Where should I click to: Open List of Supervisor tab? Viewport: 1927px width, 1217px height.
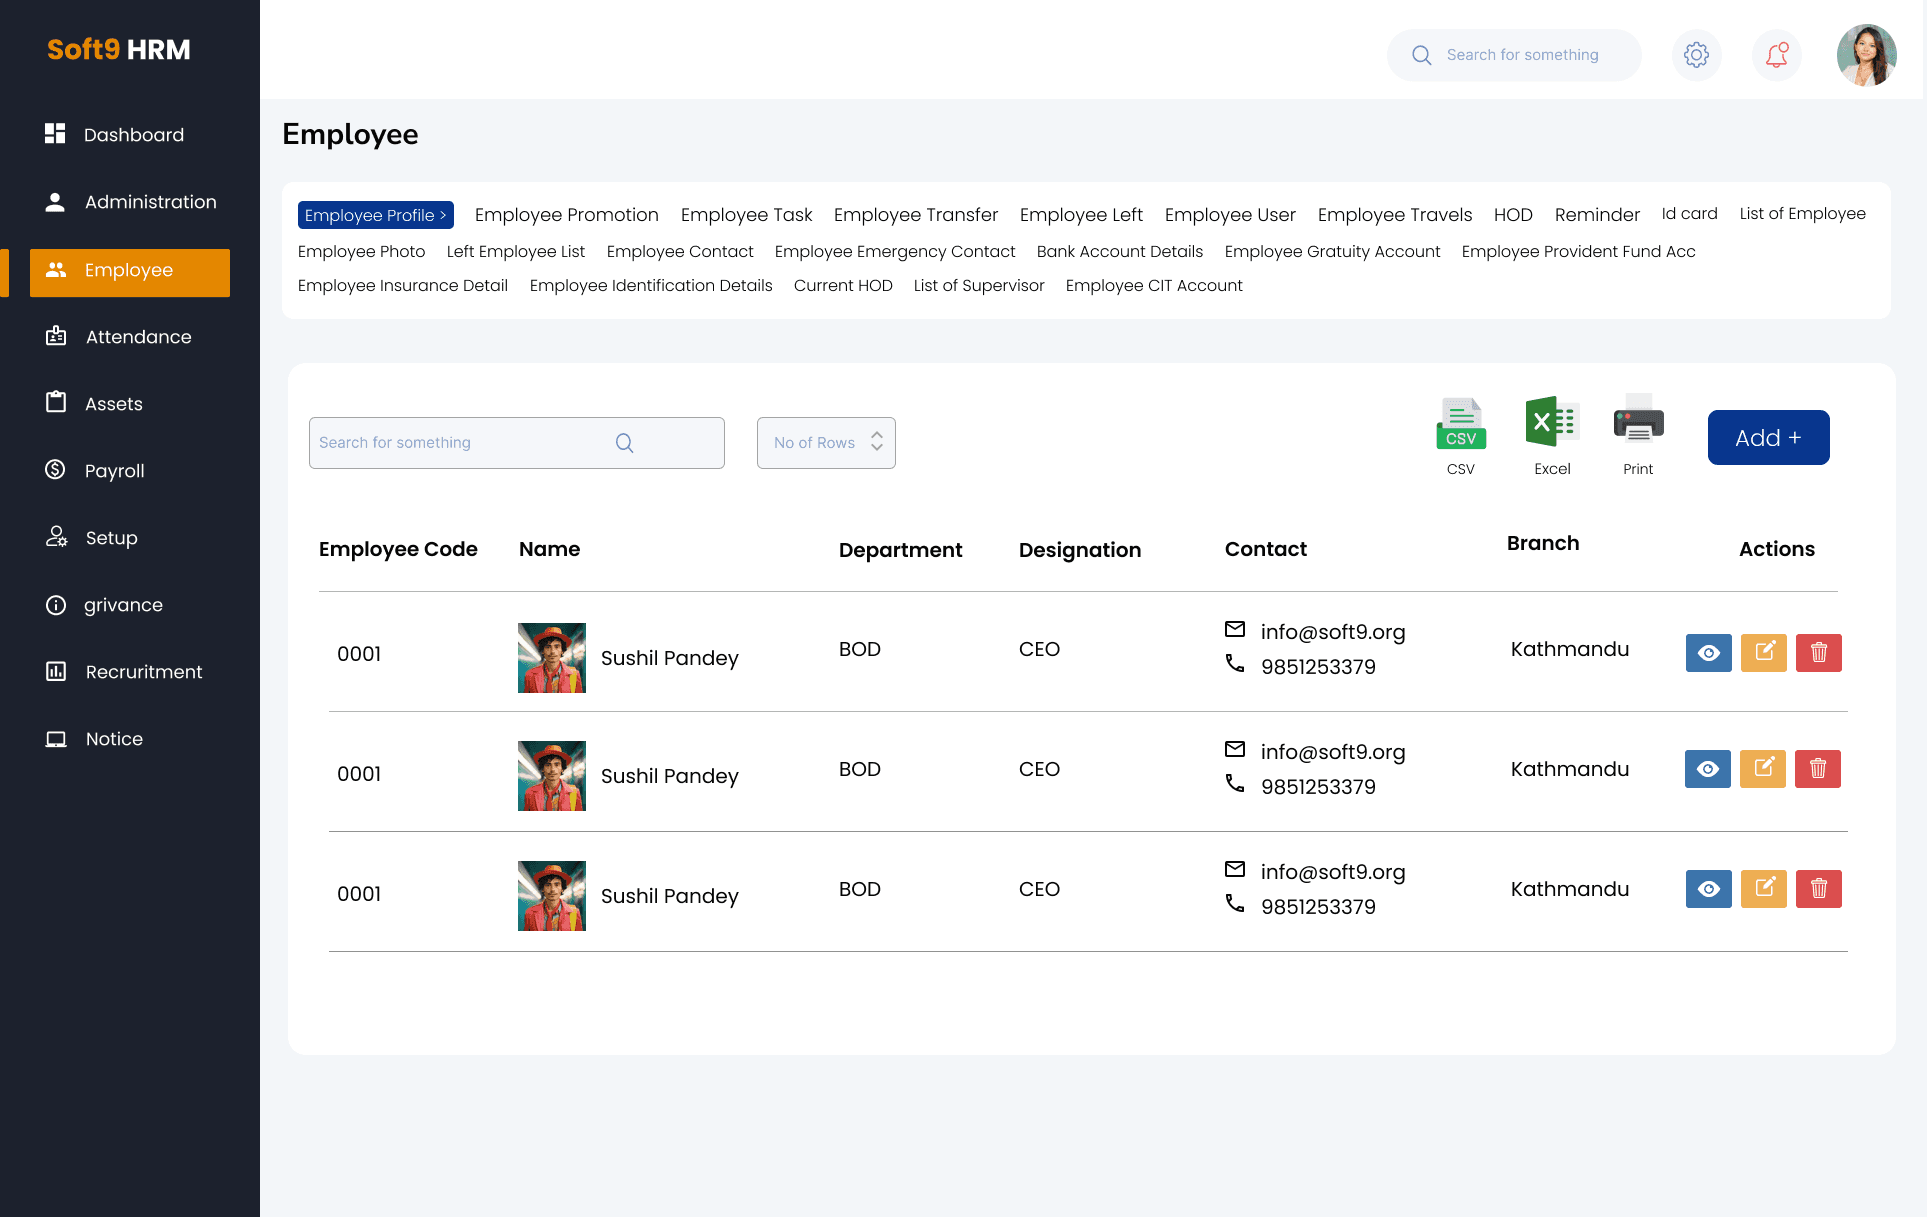(979, 286)
